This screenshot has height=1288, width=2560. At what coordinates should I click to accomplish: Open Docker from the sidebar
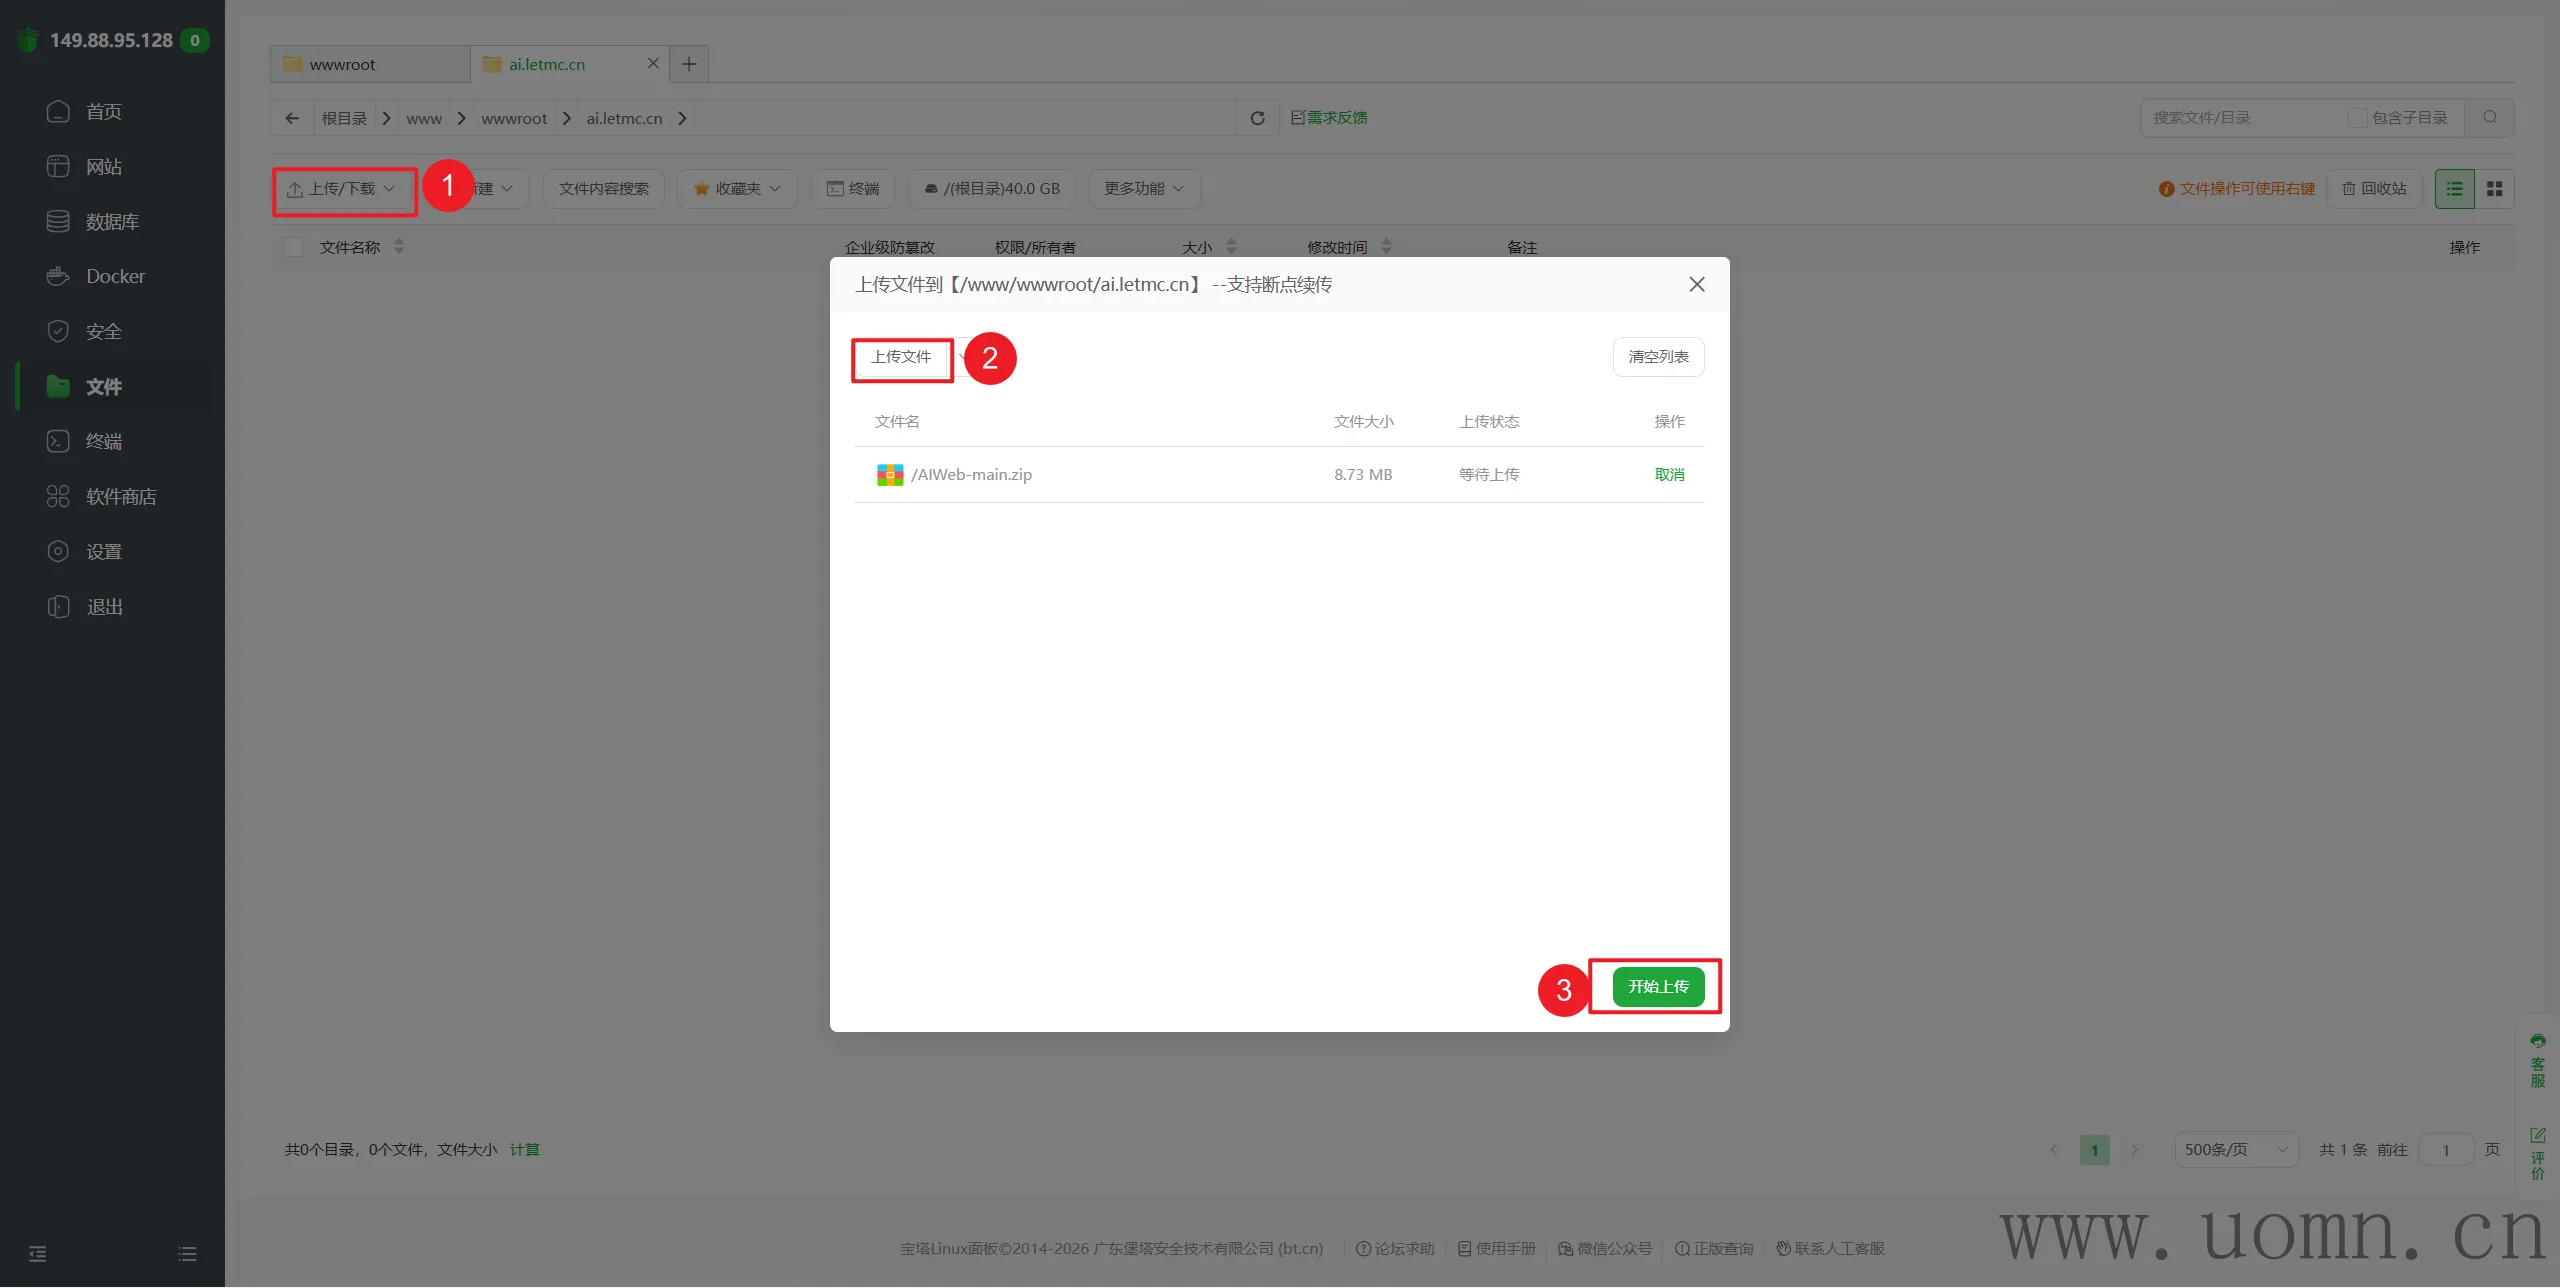pos(115,276)
